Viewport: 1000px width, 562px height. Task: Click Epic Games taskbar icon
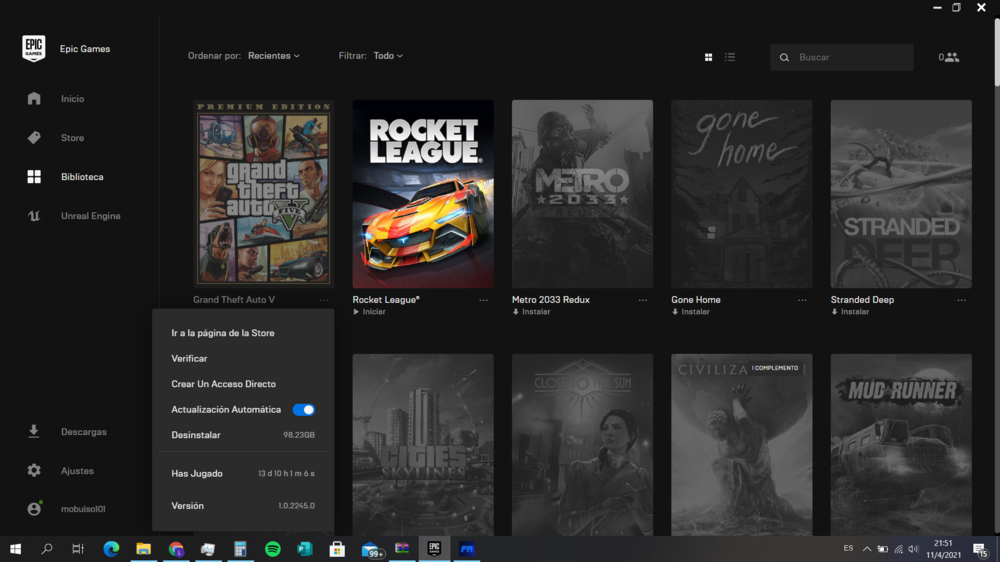(x=434, y=549)
